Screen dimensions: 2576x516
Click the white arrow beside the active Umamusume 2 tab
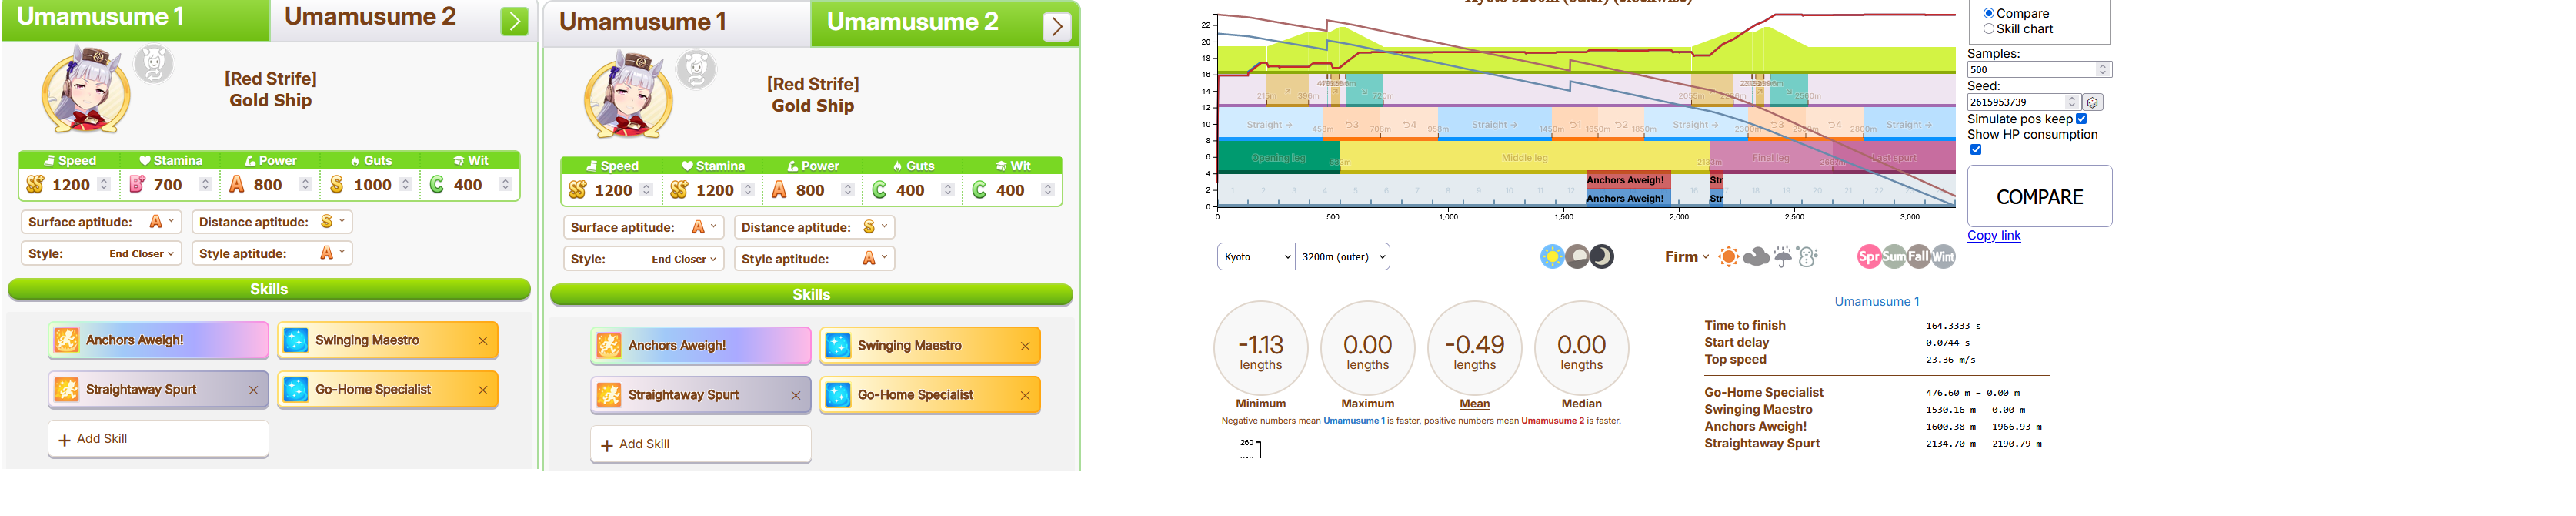click(x=1057, y=27)
